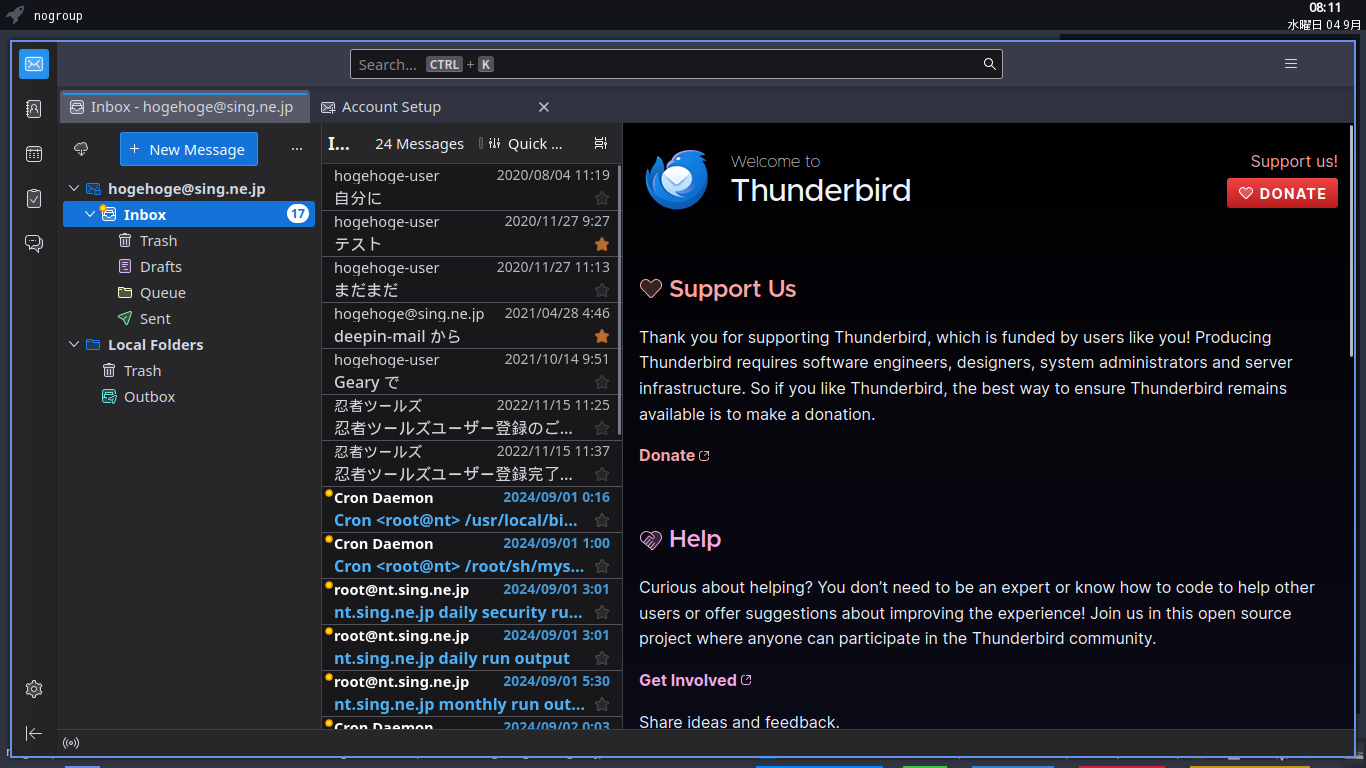Star the Cron Daemon /root/sh/mys... message

pos(602,566)
